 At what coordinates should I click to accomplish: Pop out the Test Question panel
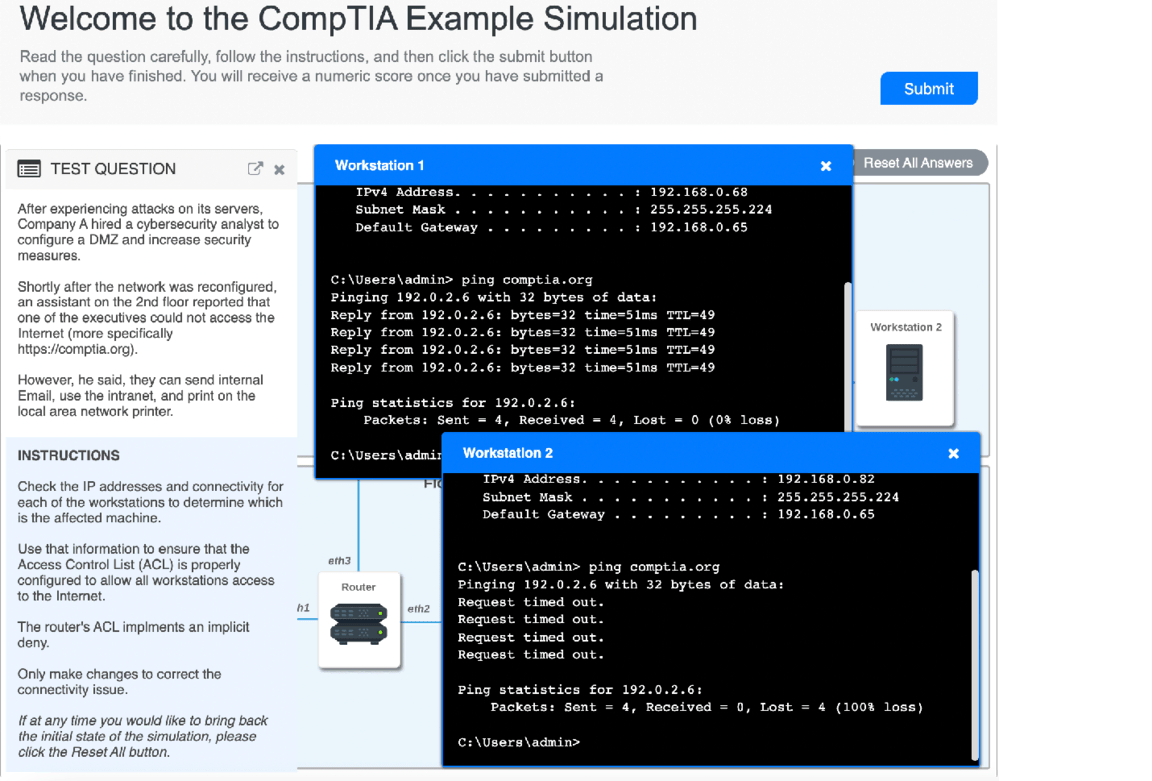[255, 169]
